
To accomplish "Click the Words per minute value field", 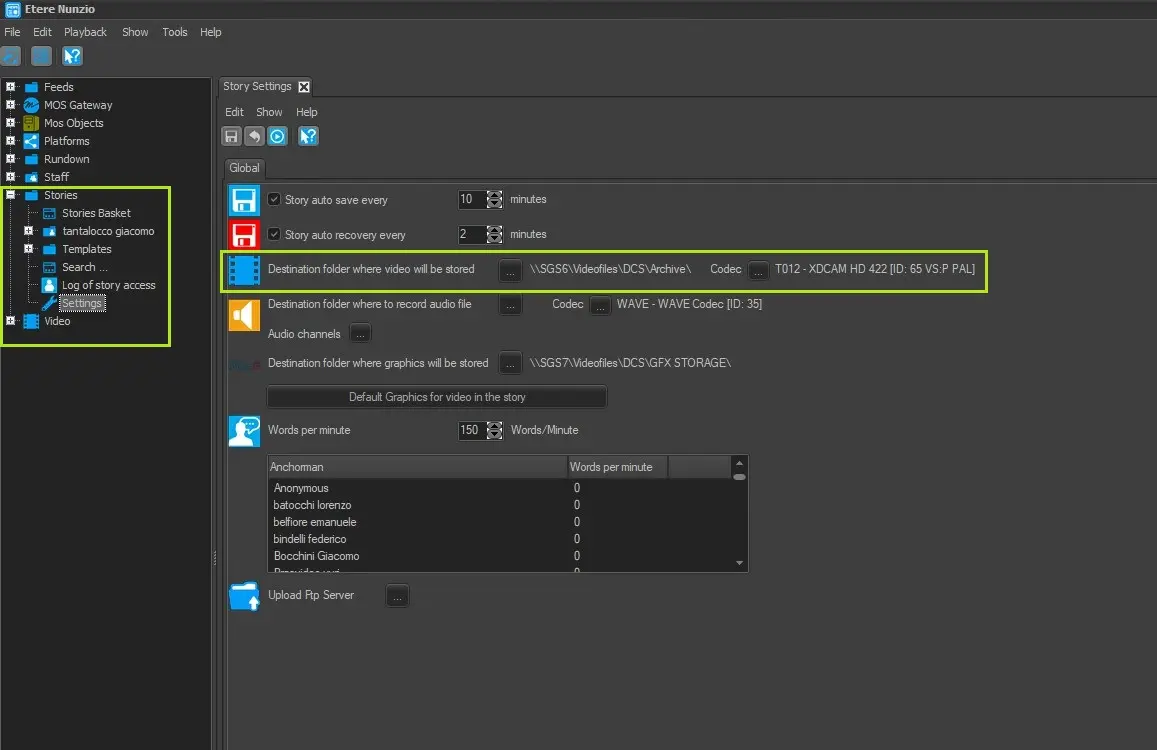I will [470, 430].
